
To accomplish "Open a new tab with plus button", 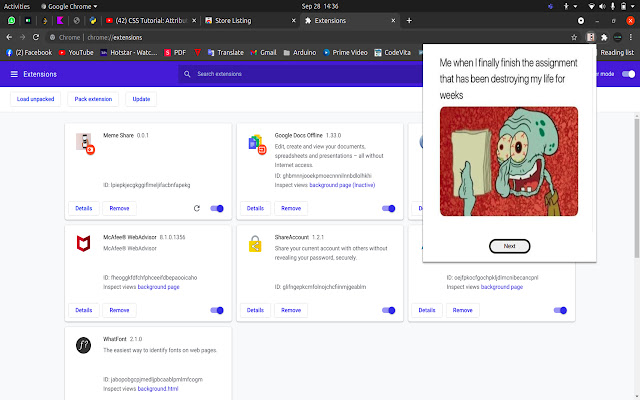I will 409,20.
